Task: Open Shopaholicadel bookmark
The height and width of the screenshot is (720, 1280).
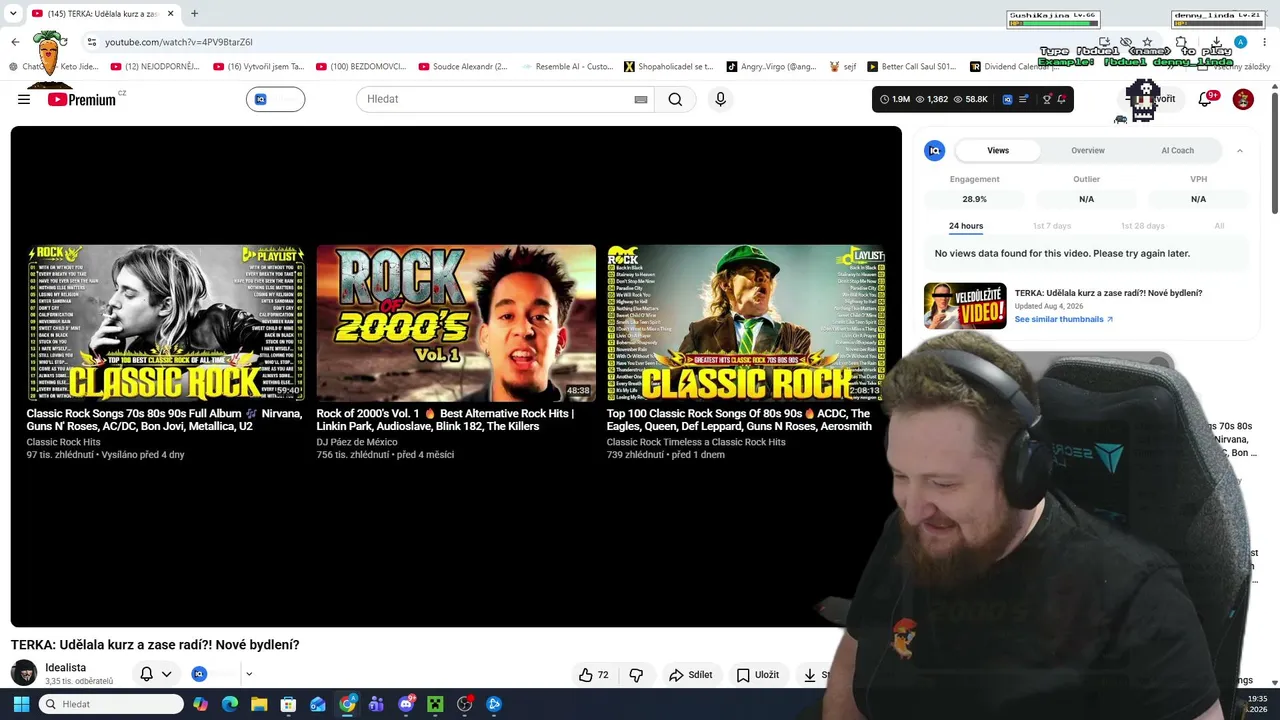Action: (669, 67)
